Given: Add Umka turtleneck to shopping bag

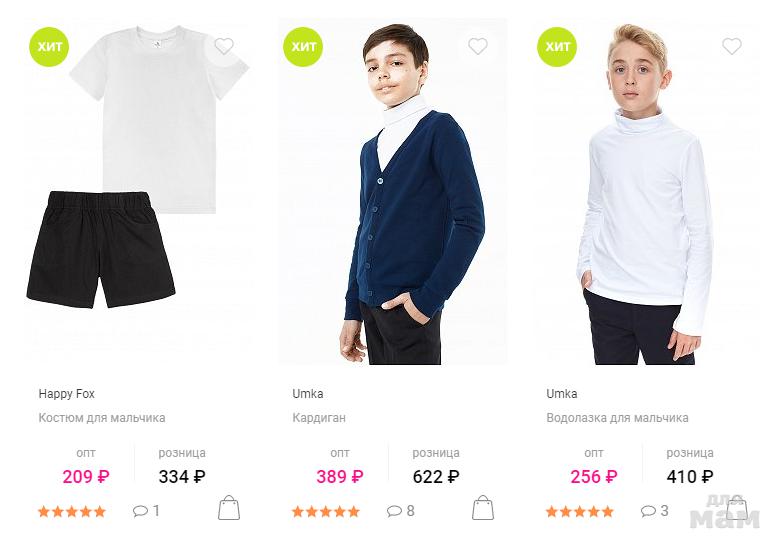Looking at the screenshot, I should point(737,507).
